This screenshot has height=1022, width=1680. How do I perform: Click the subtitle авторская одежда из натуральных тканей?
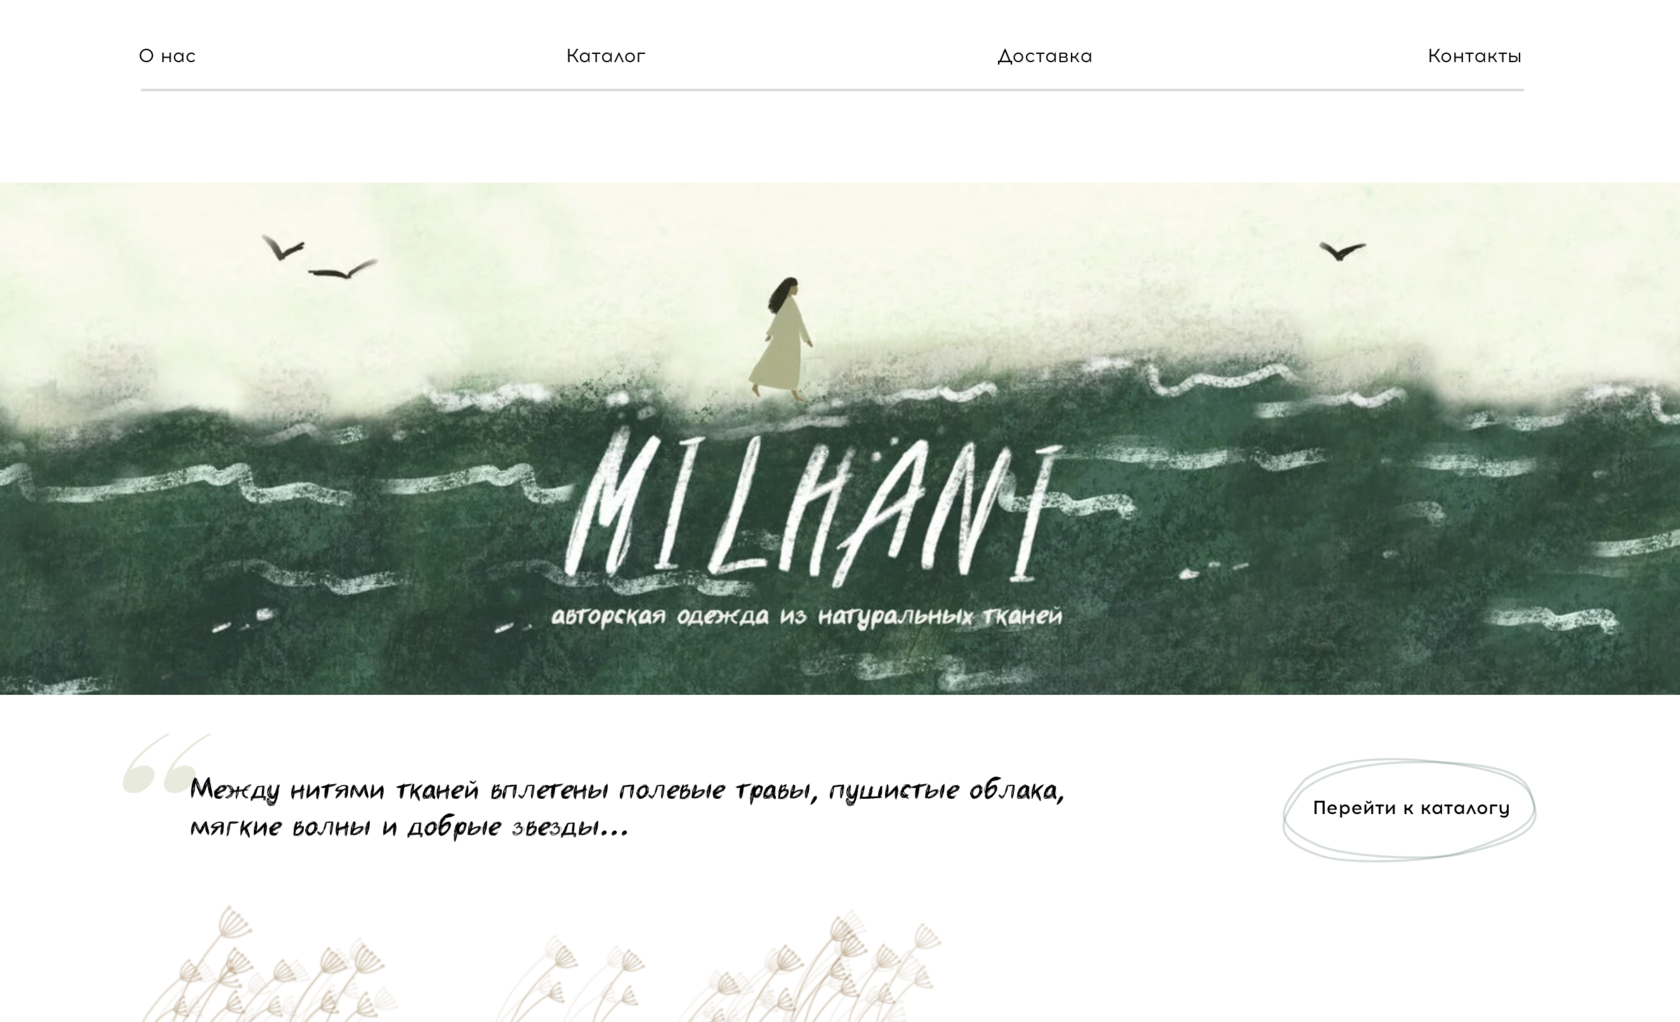807,615
